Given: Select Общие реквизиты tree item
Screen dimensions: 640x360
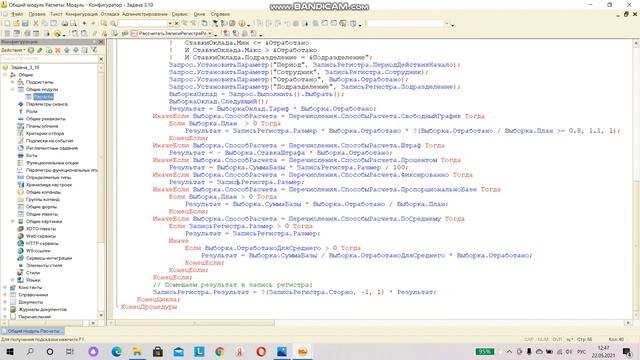Looking at the screenshot, I should [x=45, y=119].
